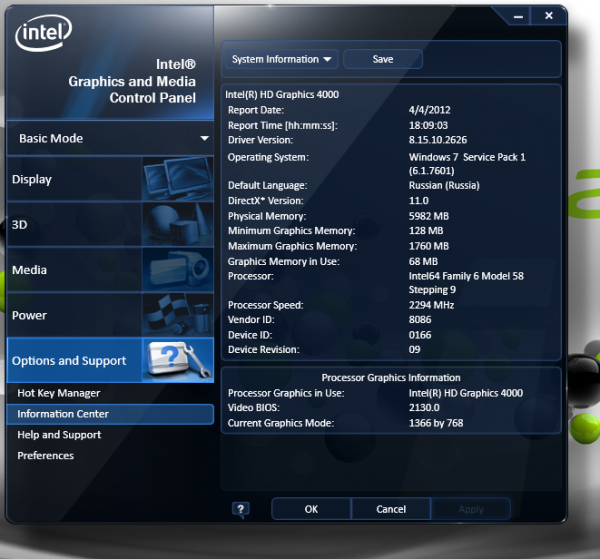Select Options and Support menu label

[69, 361]
